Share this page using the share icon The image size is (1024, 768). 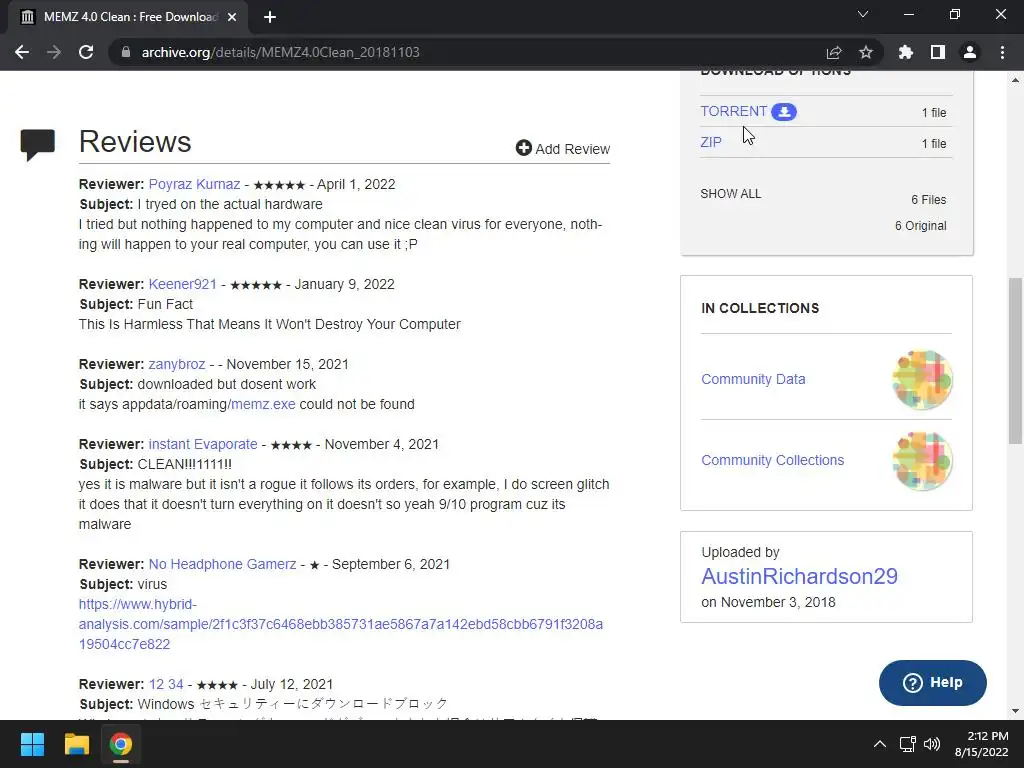[834, 52]
